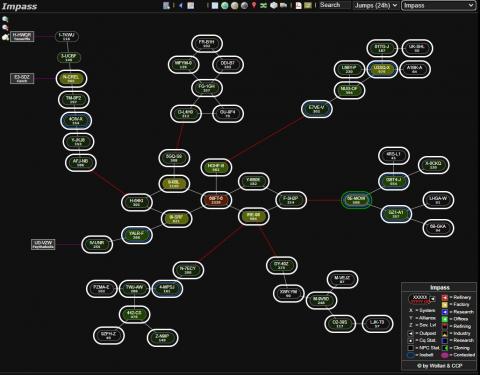Screen dimensions: 480x375
Task: Click the white cube toolbar icon
Action: tap(274, 5)
